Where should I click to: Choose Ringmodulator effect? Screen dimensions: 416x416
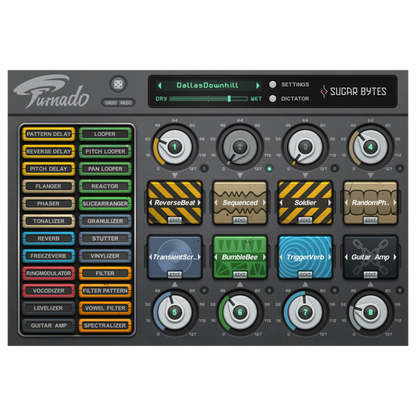click(49, 273)
